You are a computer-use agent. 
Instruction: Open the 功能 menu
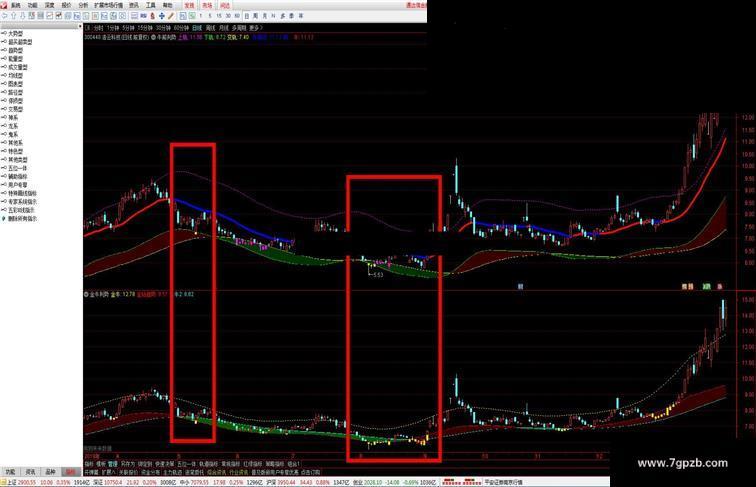[33, 5]
